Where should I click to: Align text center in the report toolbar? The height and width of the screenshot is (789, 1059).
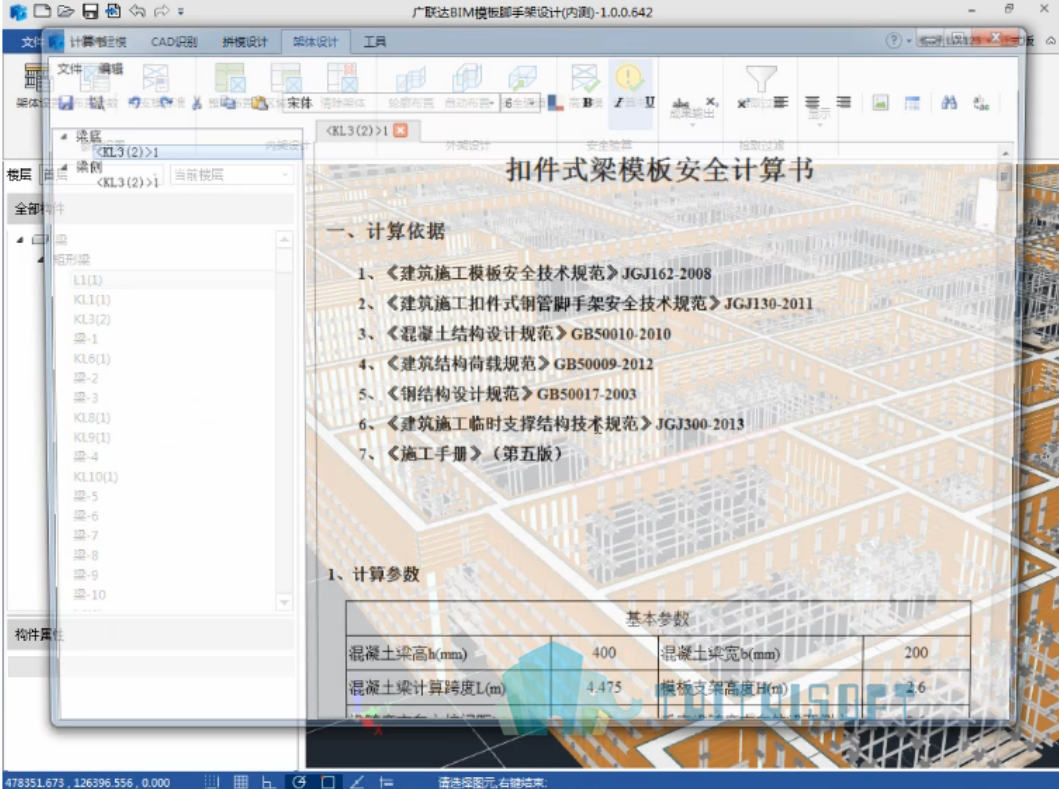(812, 102)
